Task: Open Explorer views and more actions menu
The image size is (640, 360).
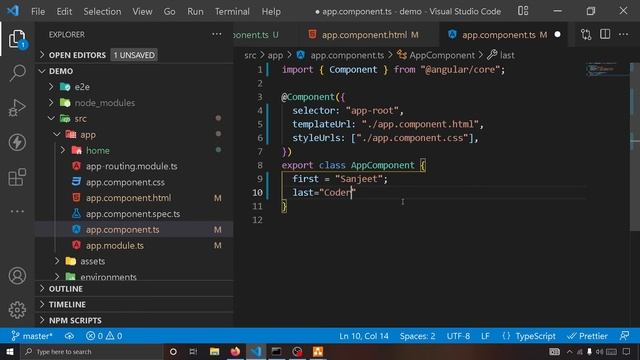Action: pos(217,35)
